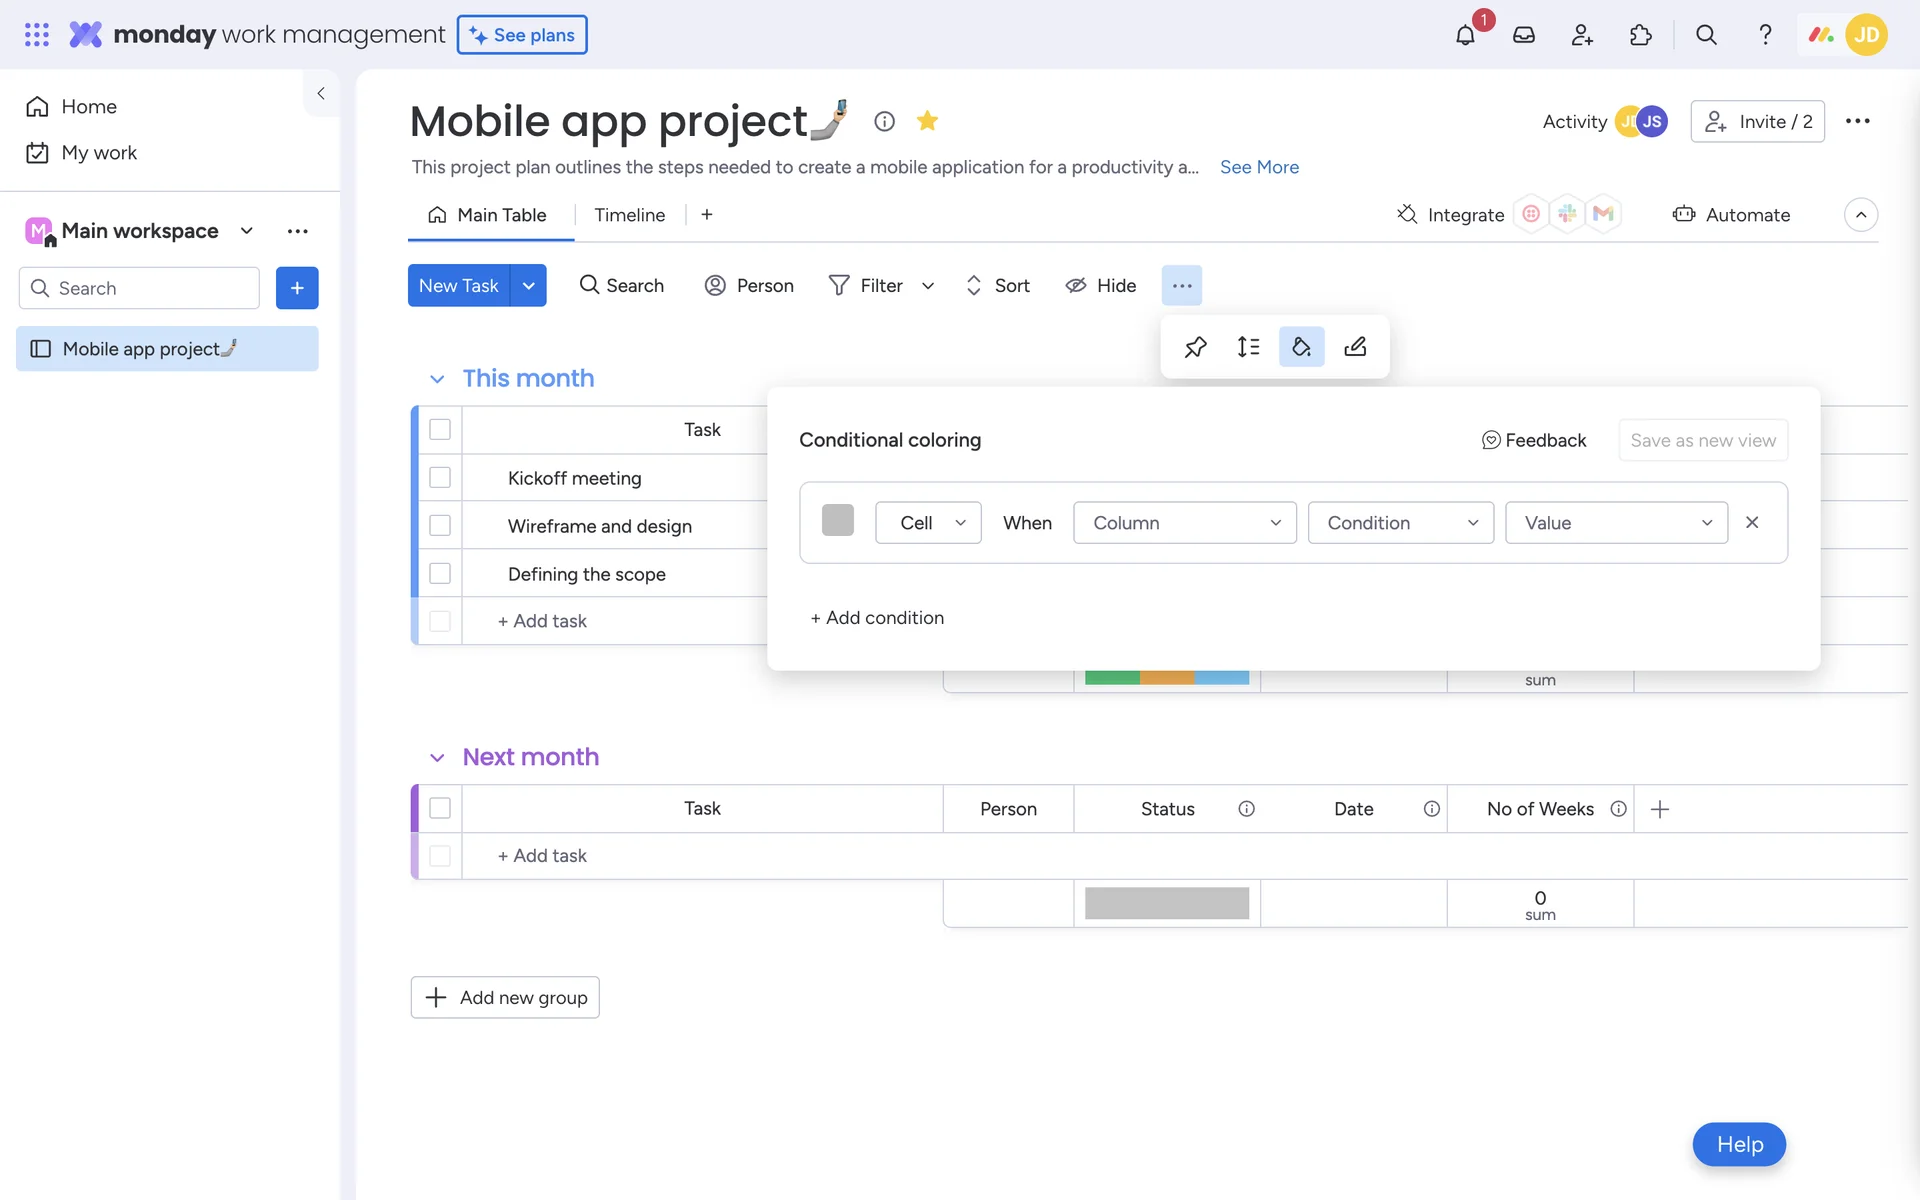Check the Kickoff meeting checkbox
Screen dimensions: 1920x1200
[440, 478]
